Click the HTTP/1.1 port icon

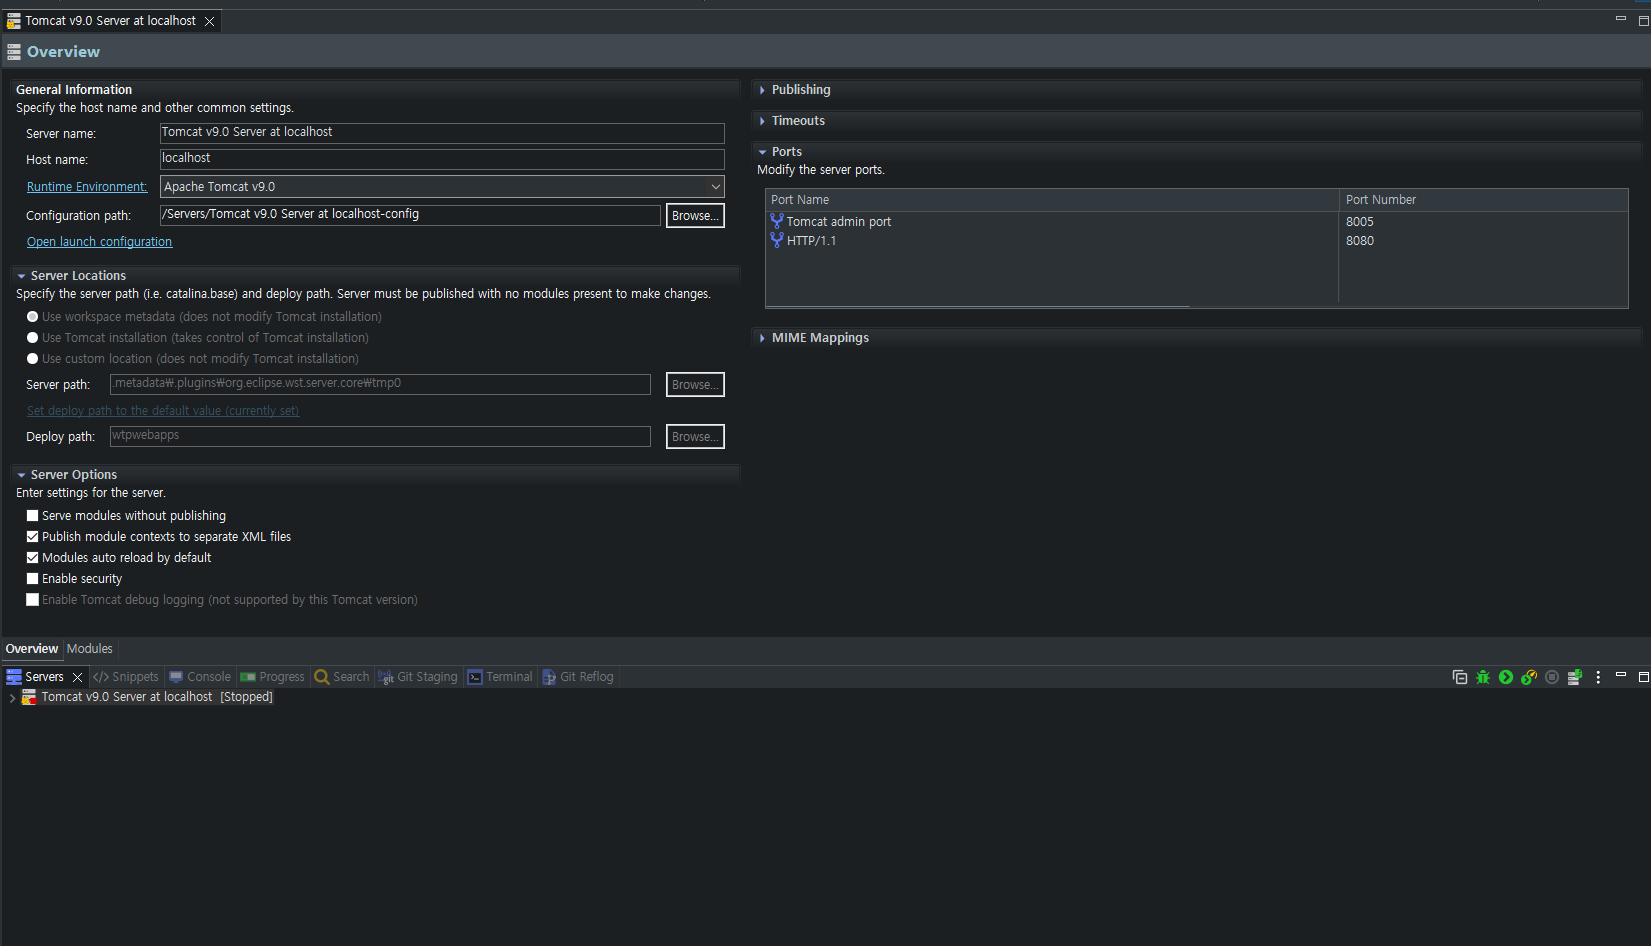point(777,240)
